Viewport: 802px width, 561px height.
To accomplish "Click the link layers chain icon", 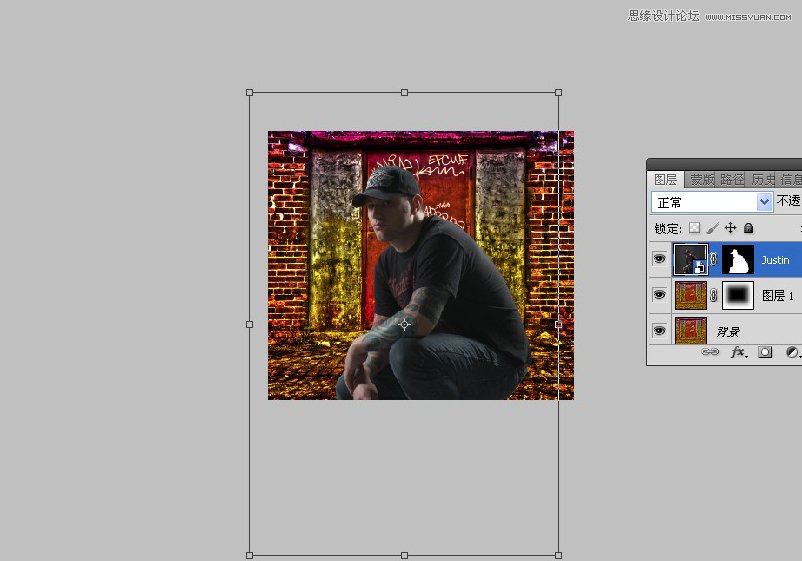I will point(710,352).
